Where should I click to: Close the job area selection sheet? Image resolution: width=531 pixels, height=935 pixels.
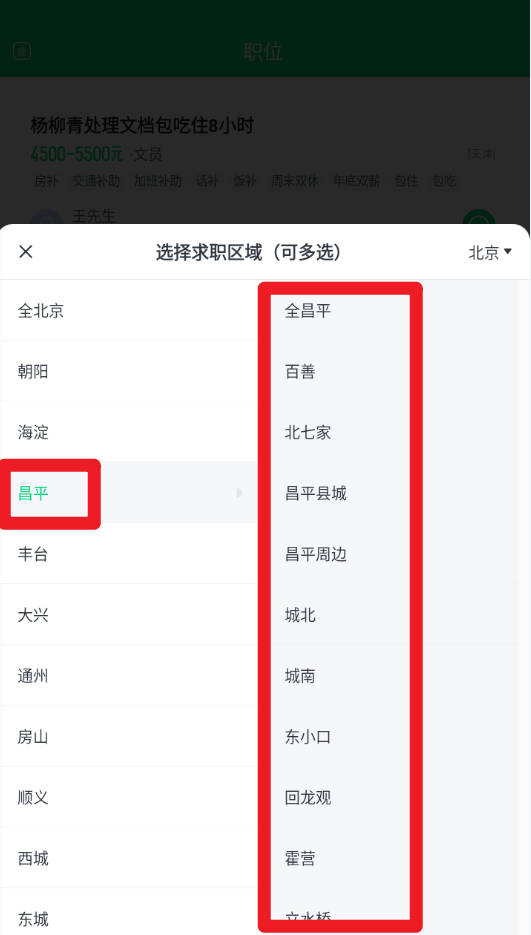[26, 252]
